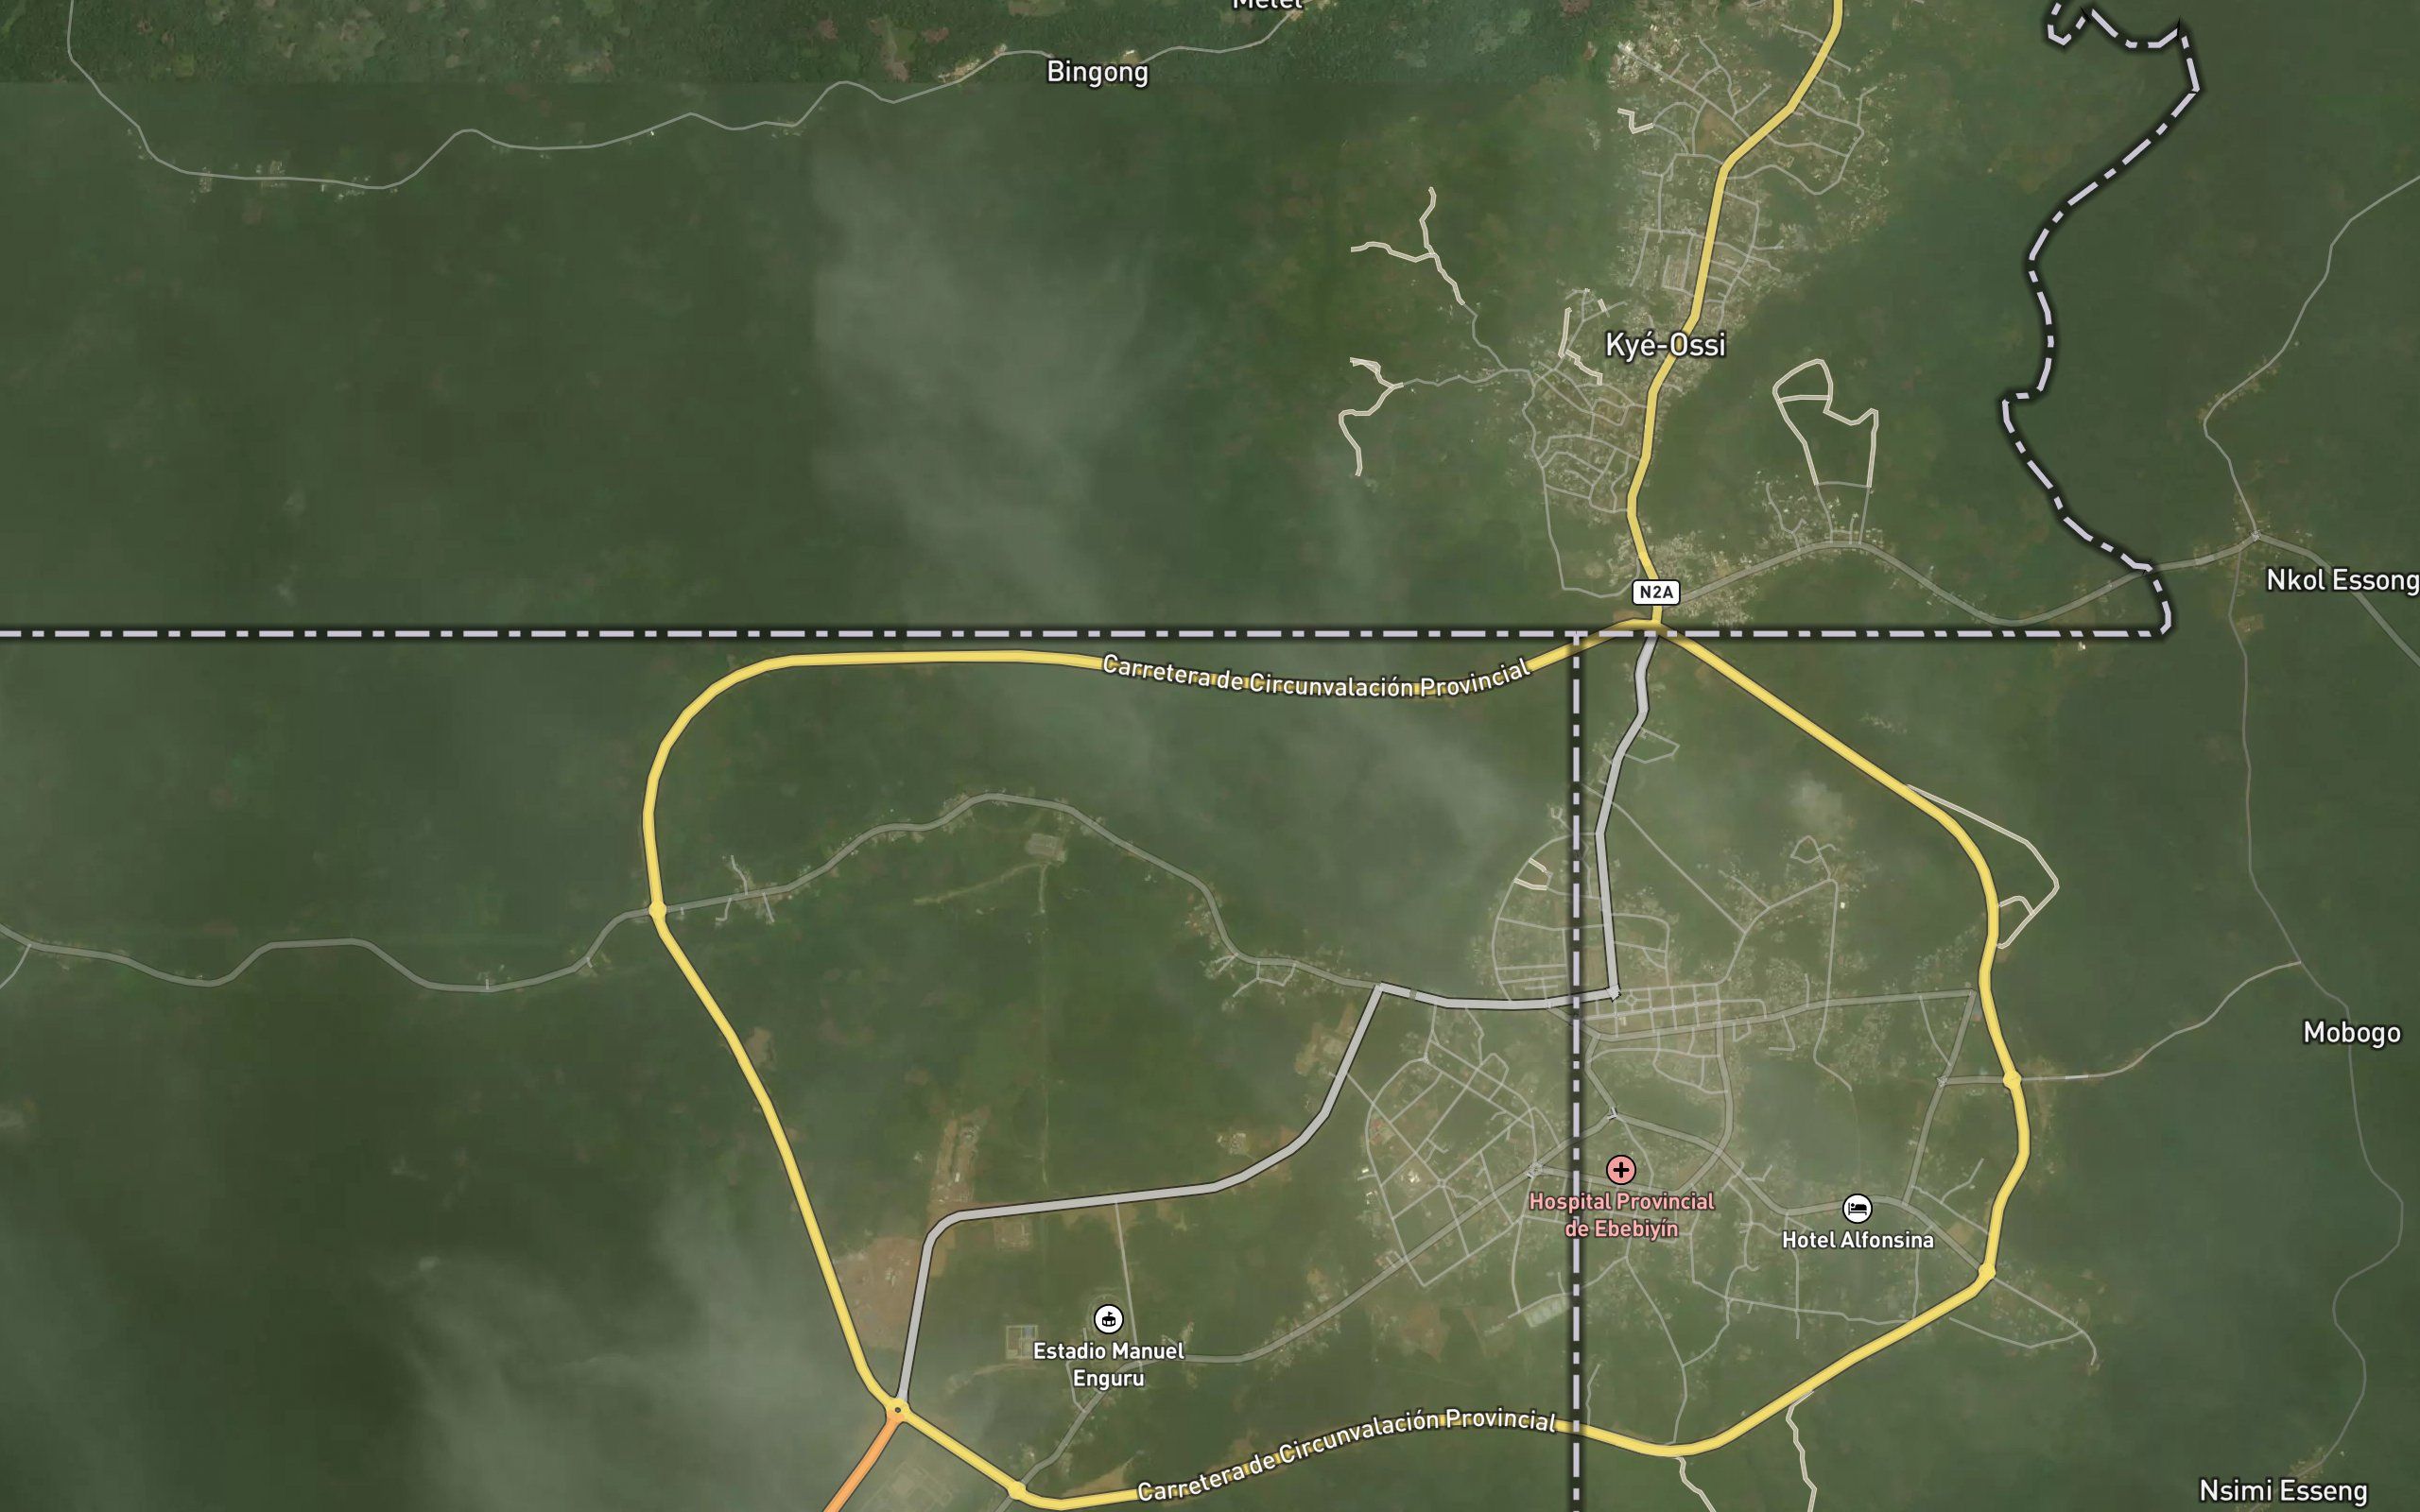
Task: Click the Hotel Alfonsina text label
Action: [x=1858, y=1240]
